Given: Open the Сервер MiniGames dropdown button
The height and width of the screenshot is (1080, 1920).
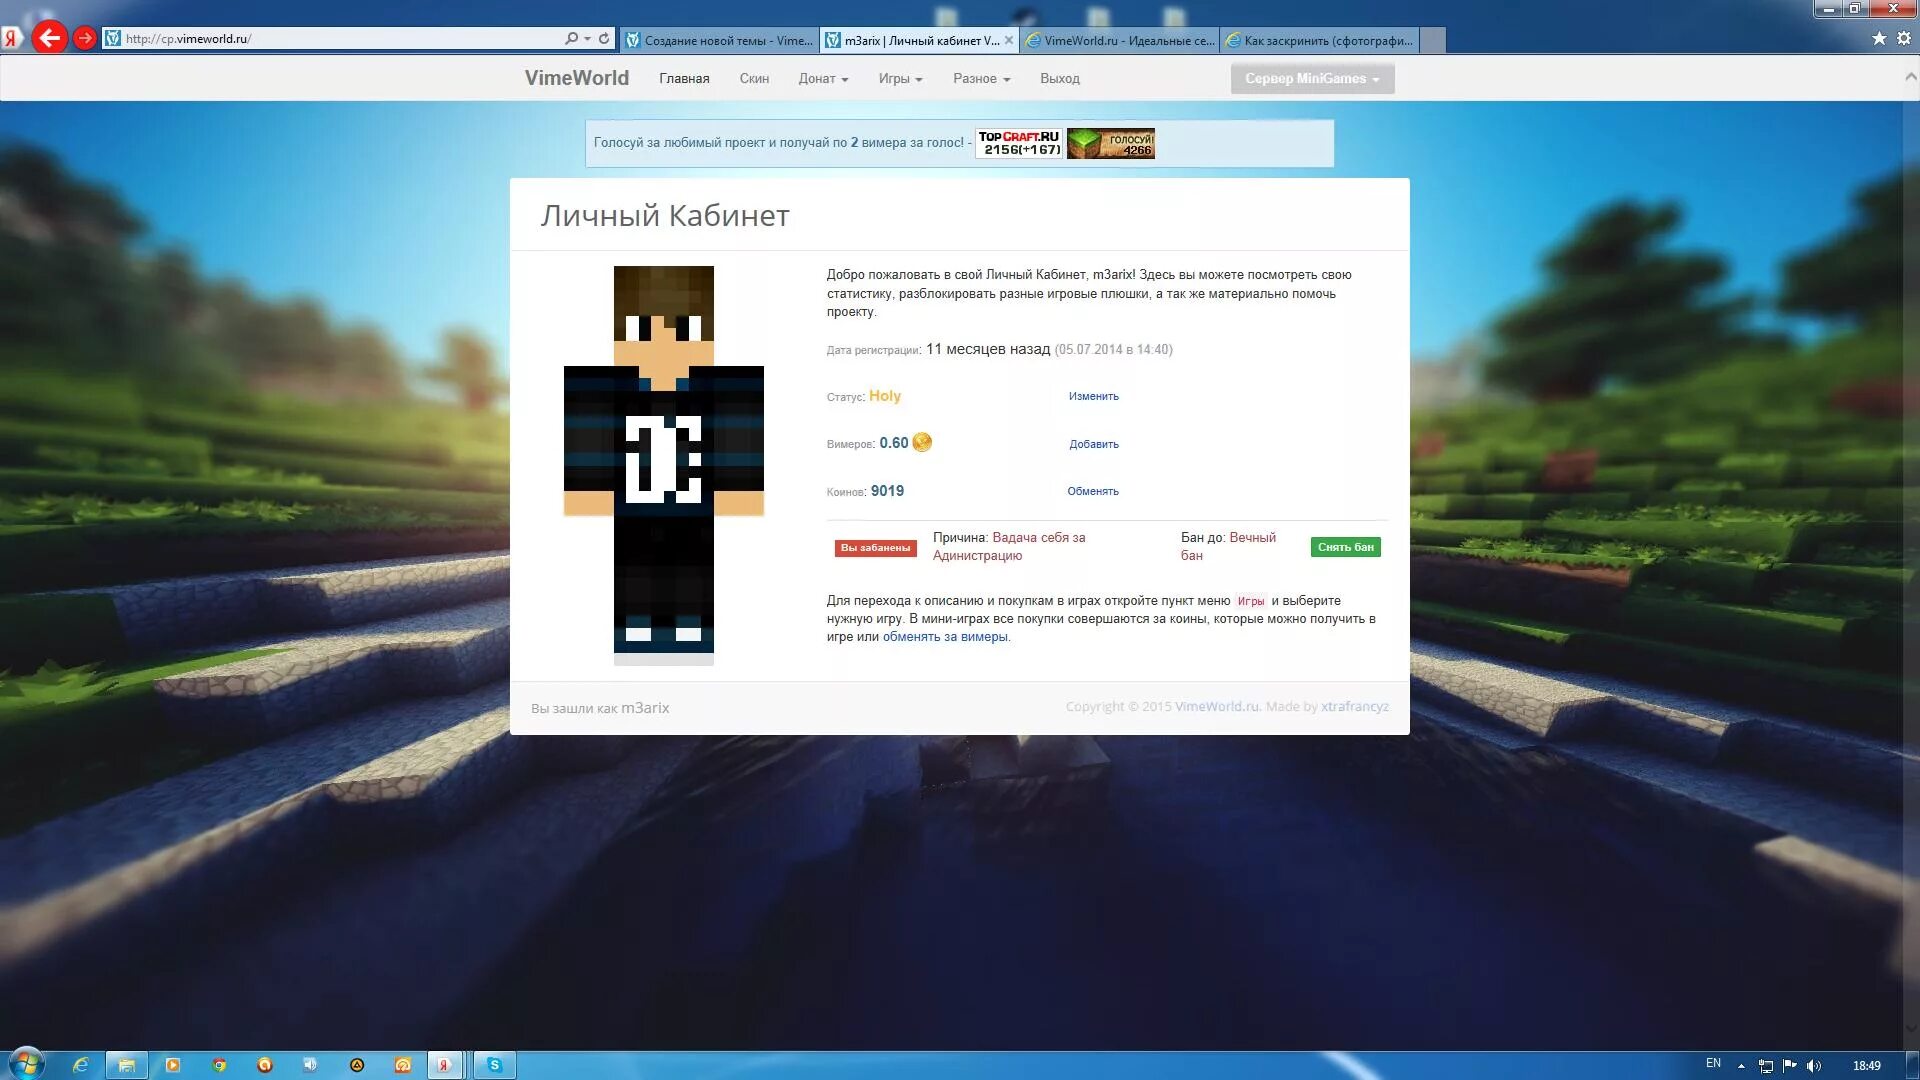Looking at the screenshot, I should (x=1312, y=79).
